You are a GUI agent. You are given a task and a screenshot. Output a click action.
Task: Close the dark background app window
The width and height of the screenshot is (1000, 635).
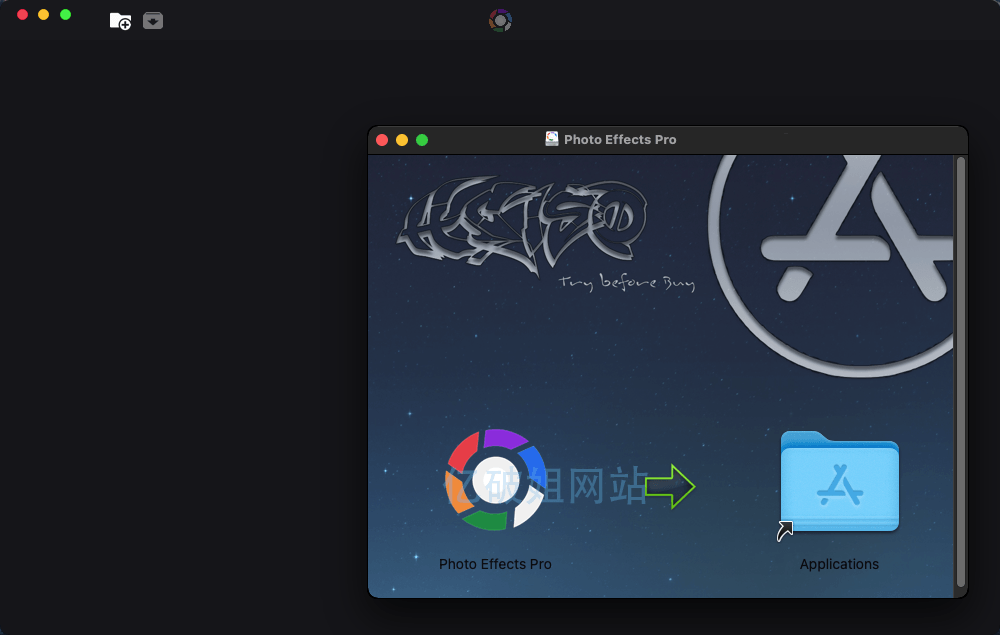[x=22, y=15]
